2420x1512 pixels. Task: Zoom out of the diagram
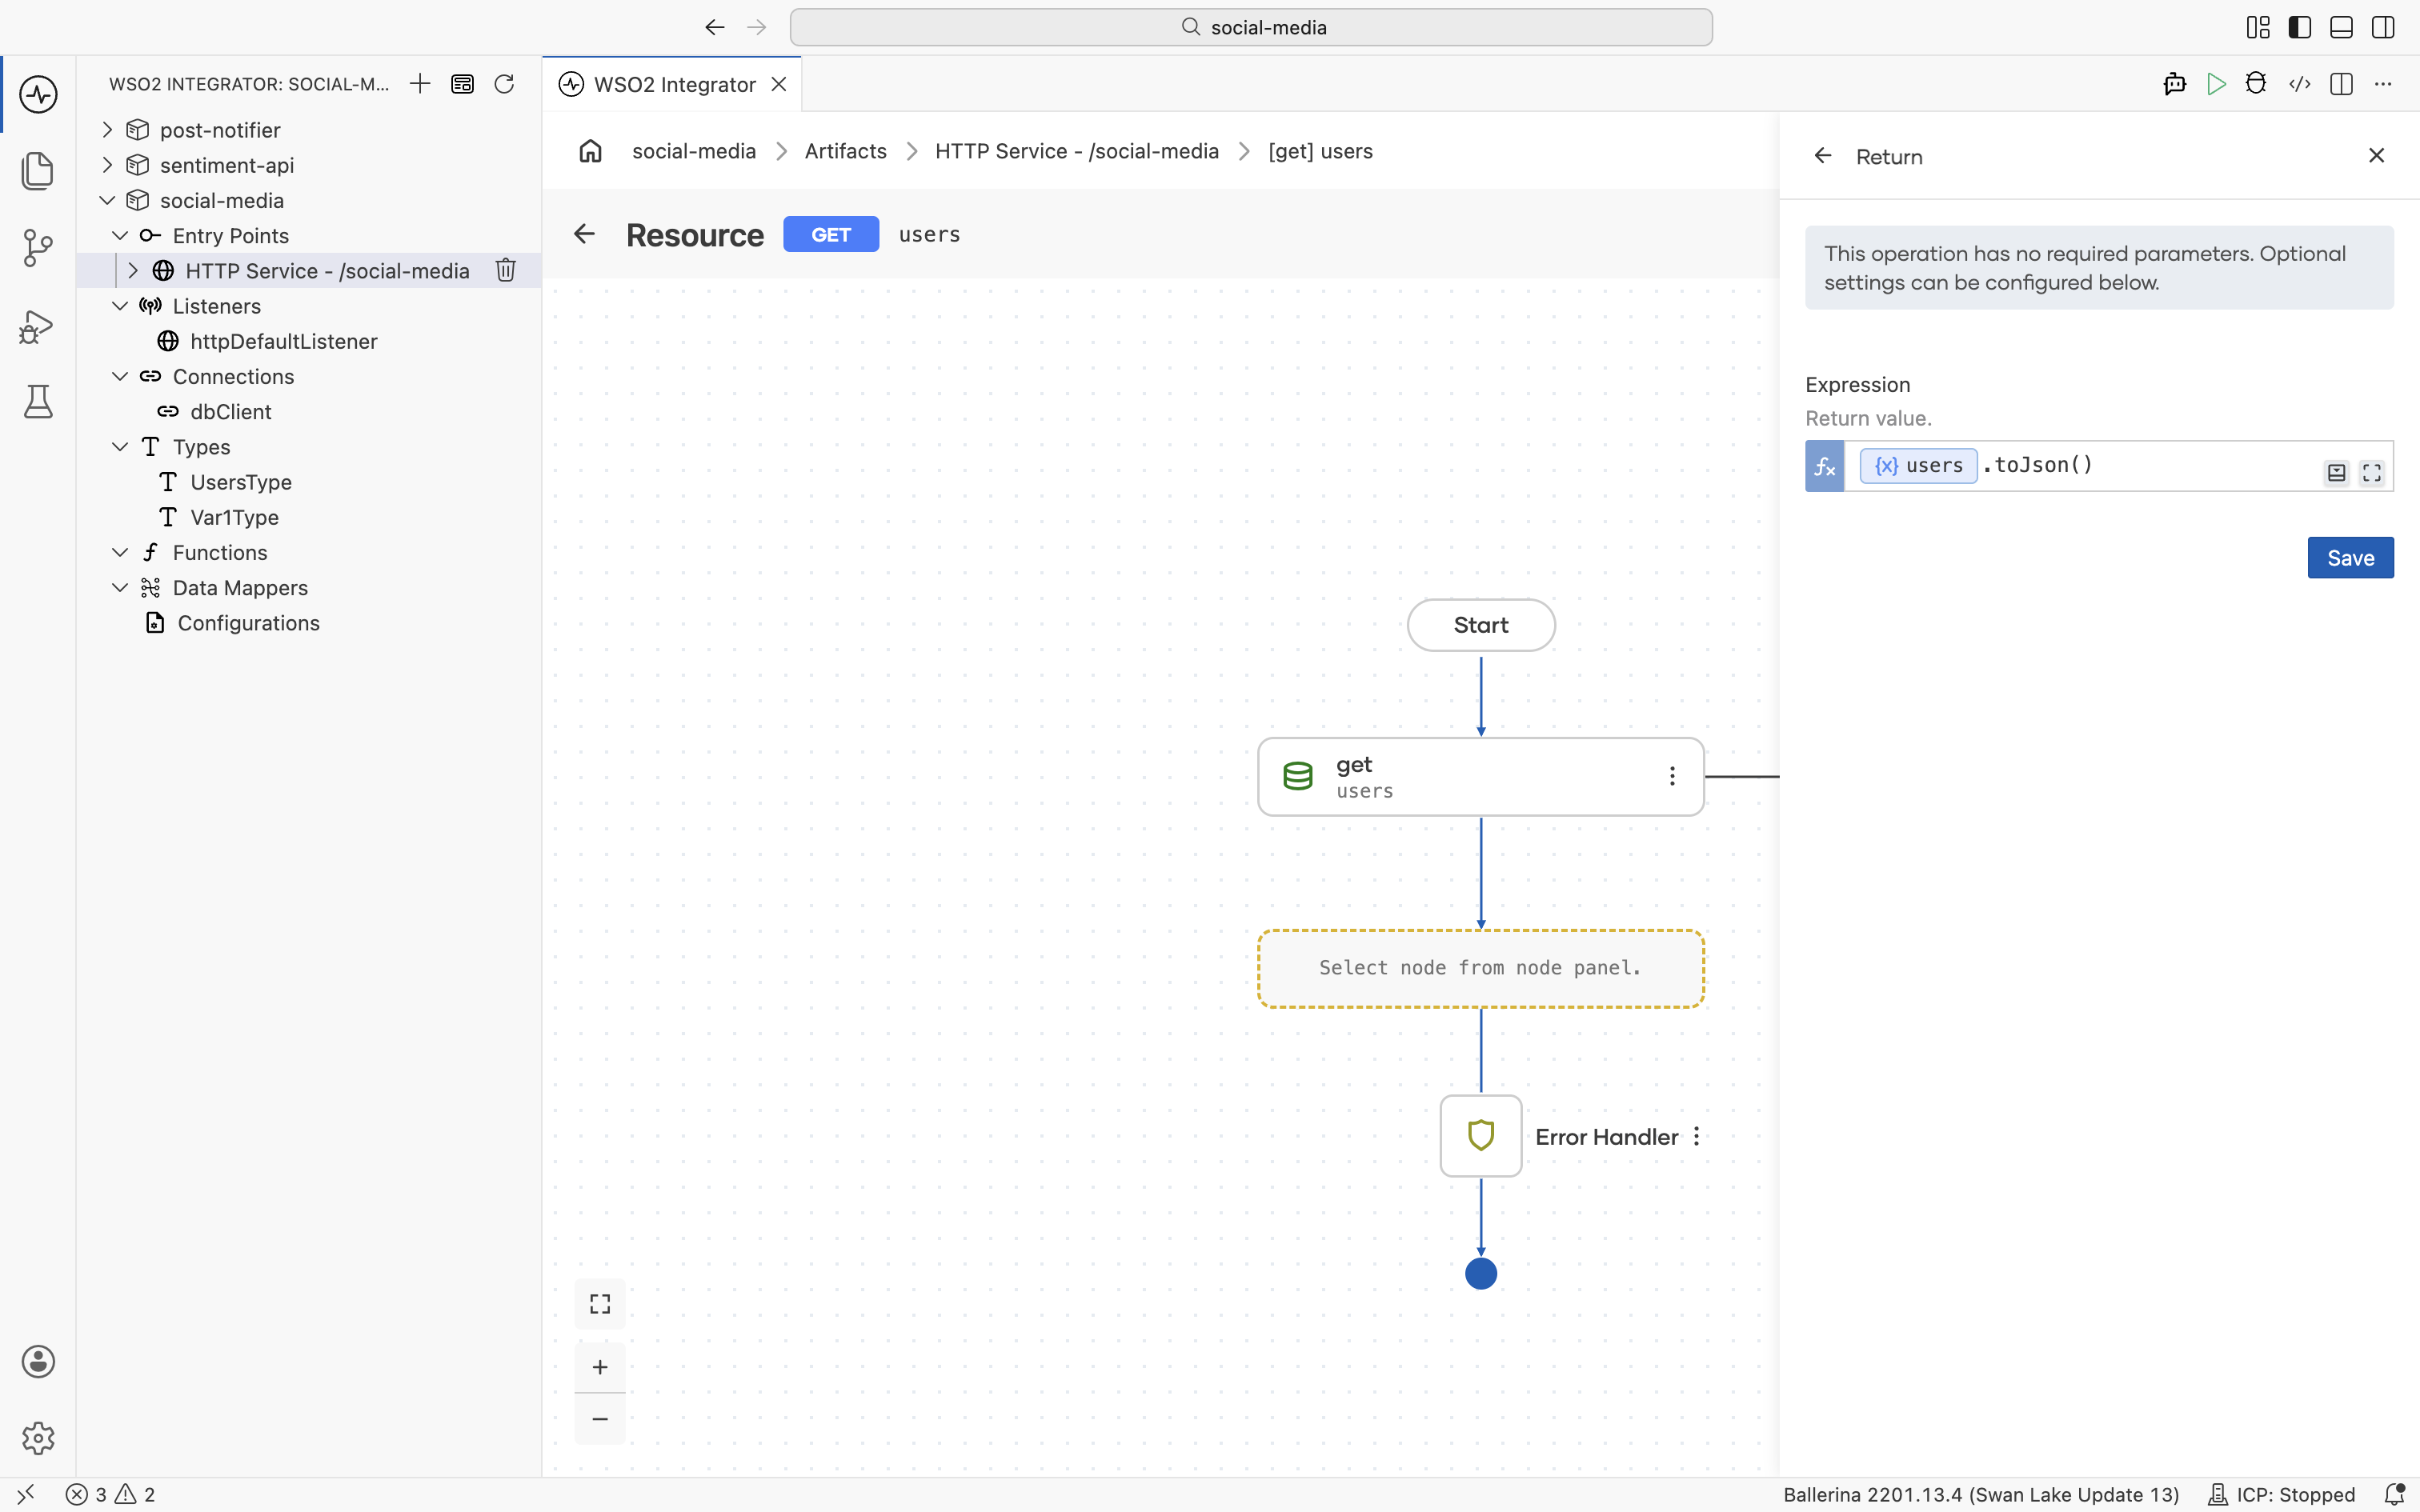click(x=600, y=1419)
